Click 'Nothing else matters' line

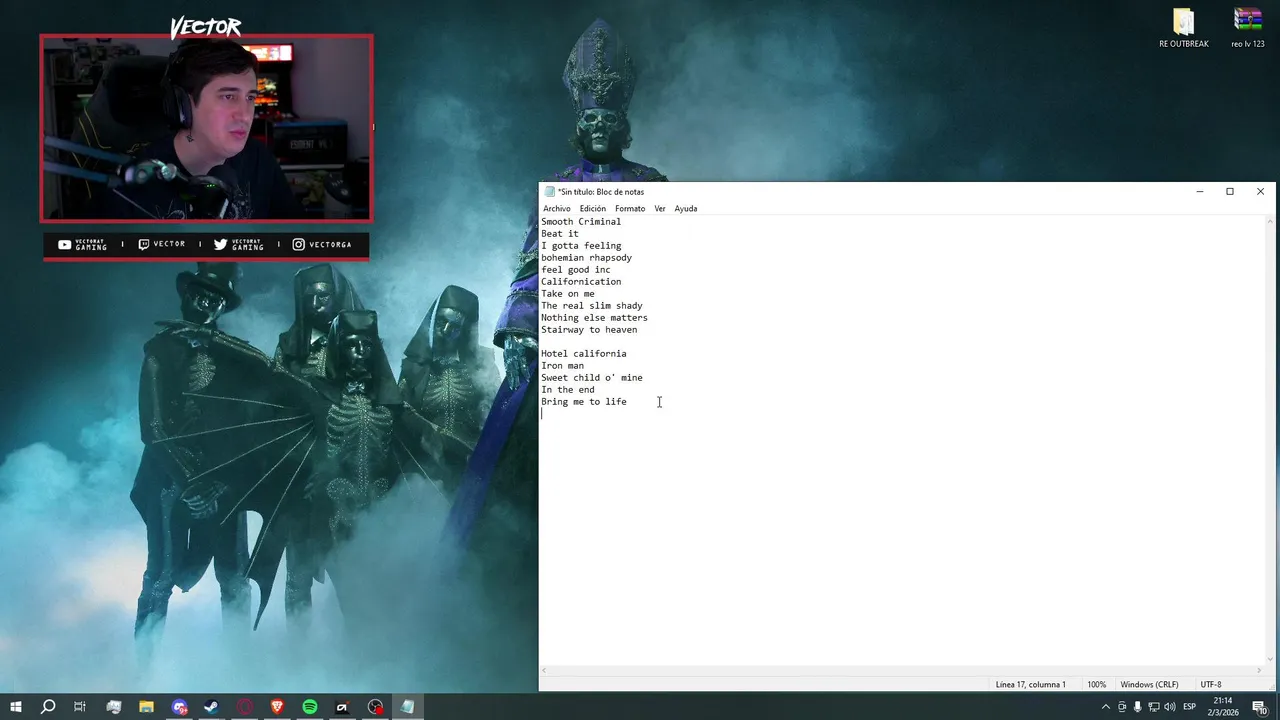click(x=594, y=317)
